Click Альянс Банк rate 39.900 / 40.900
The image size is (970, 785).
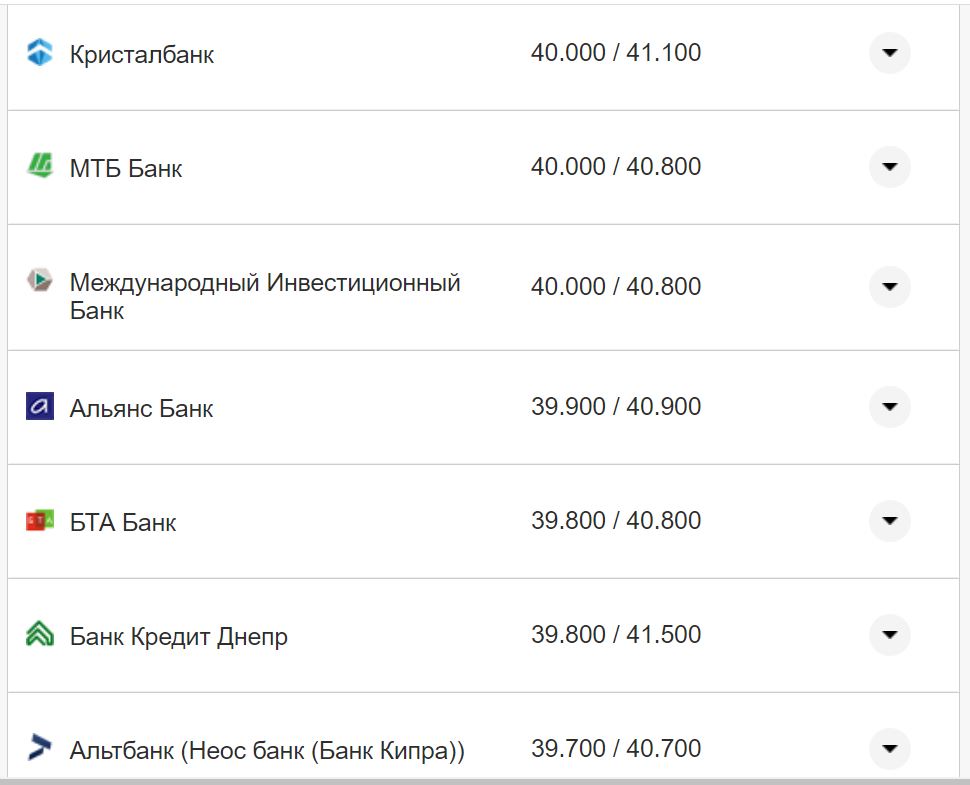tap(615, 407)
